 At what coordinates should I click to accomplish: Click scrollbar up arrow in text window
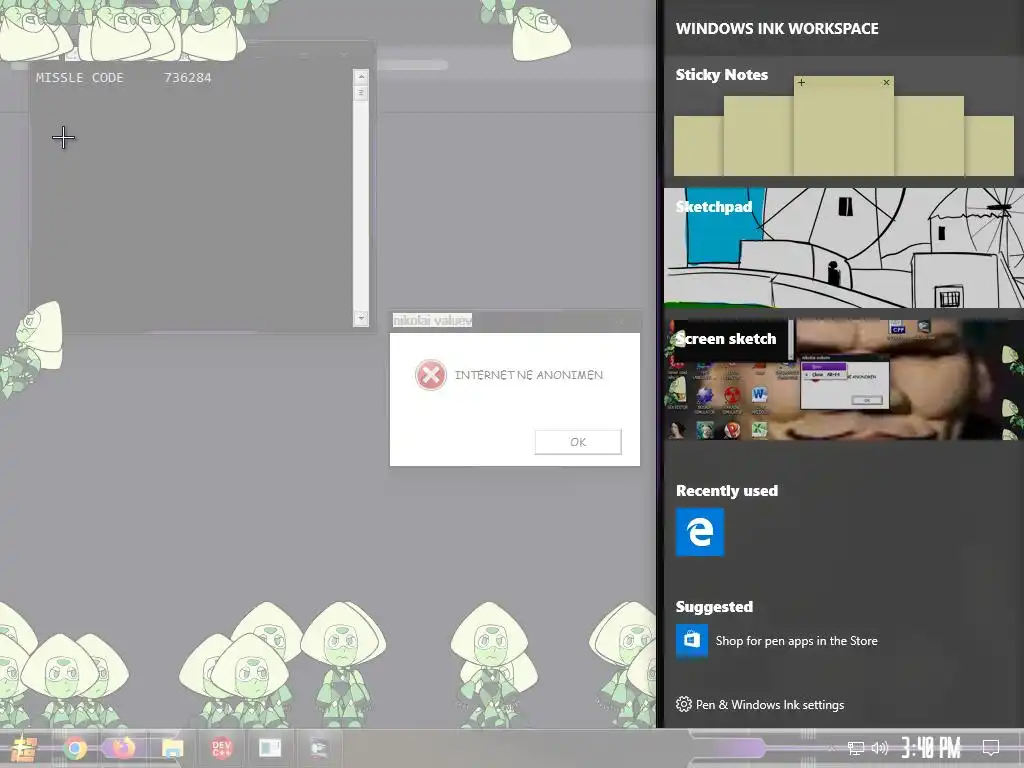[360, 76]
